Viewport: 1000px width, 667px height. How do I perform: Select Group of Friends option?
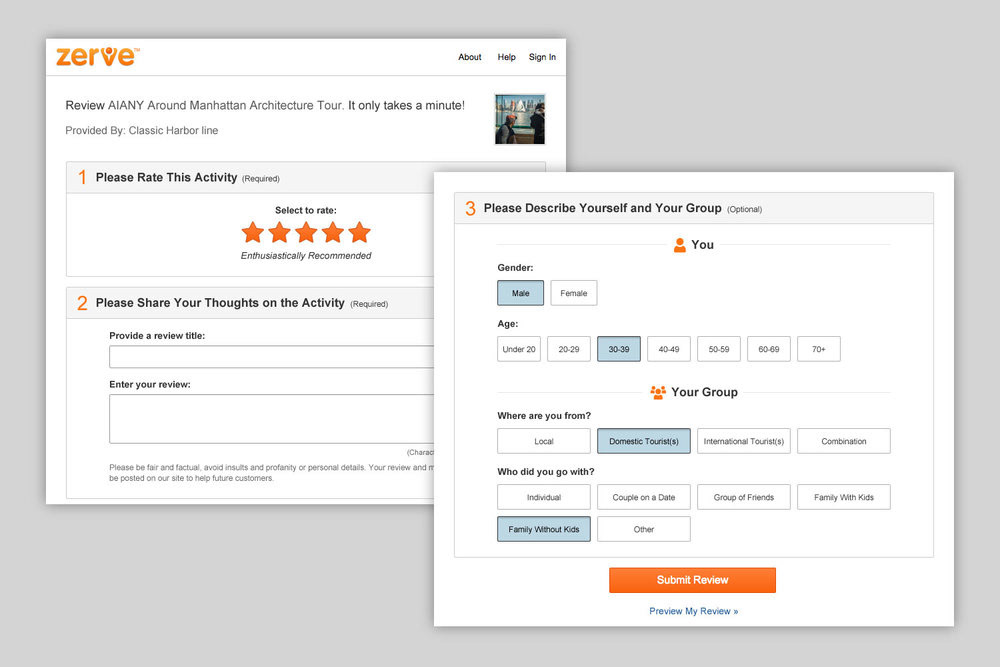coord(744,497)
